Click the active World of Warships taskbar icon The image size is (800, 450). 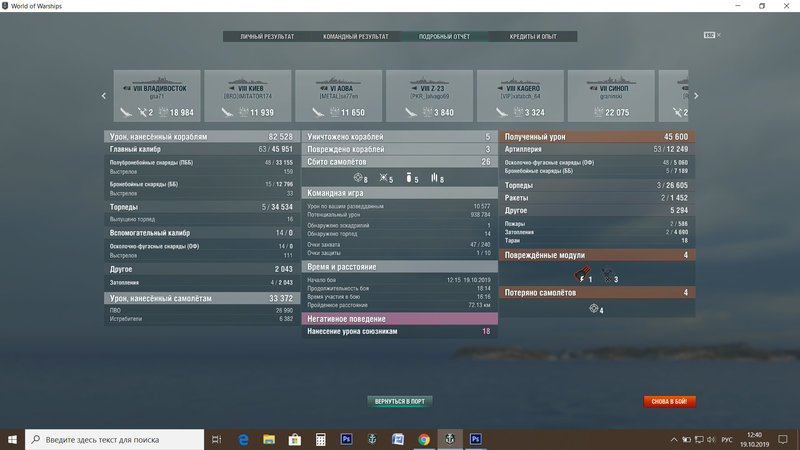point(449,439)
